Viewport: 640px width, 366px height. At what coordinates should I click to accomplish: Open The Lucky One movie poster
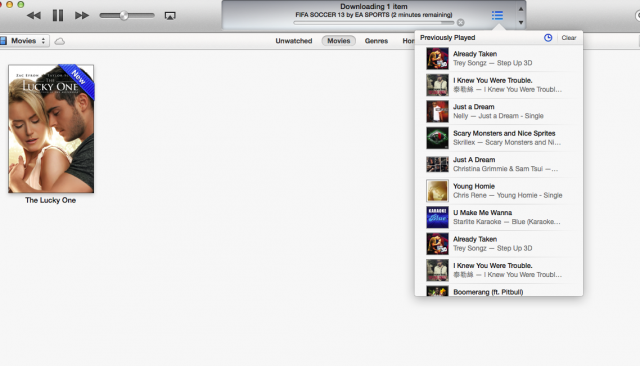click(51, 129)
